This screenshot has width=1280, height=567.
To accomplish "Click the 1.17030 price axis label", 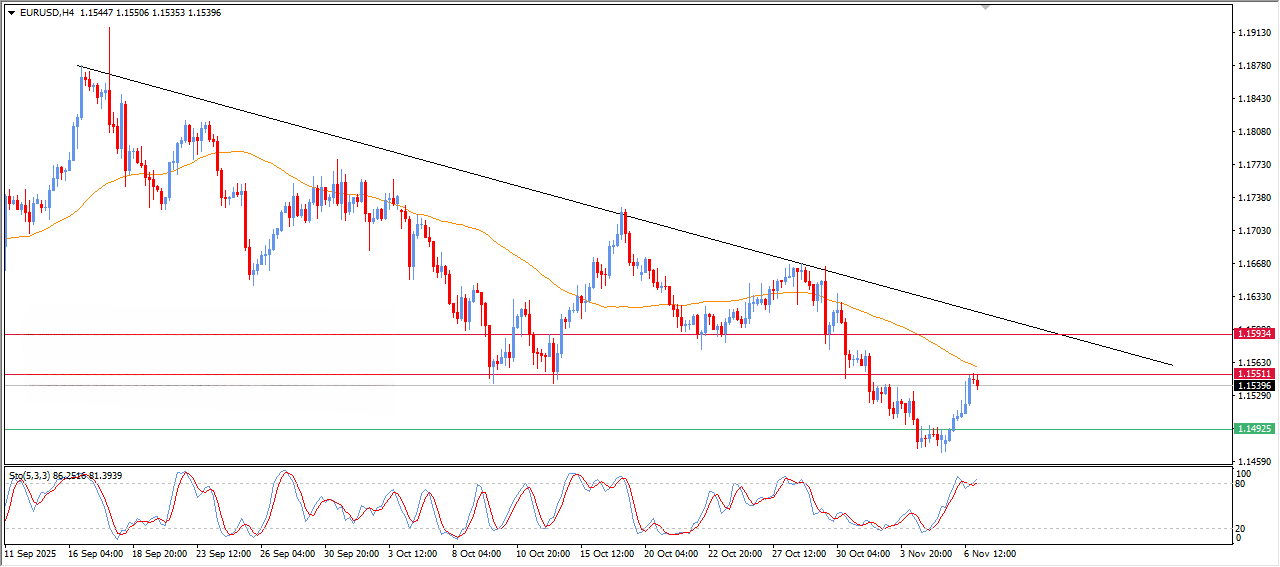I will (x=1254, y=231).
